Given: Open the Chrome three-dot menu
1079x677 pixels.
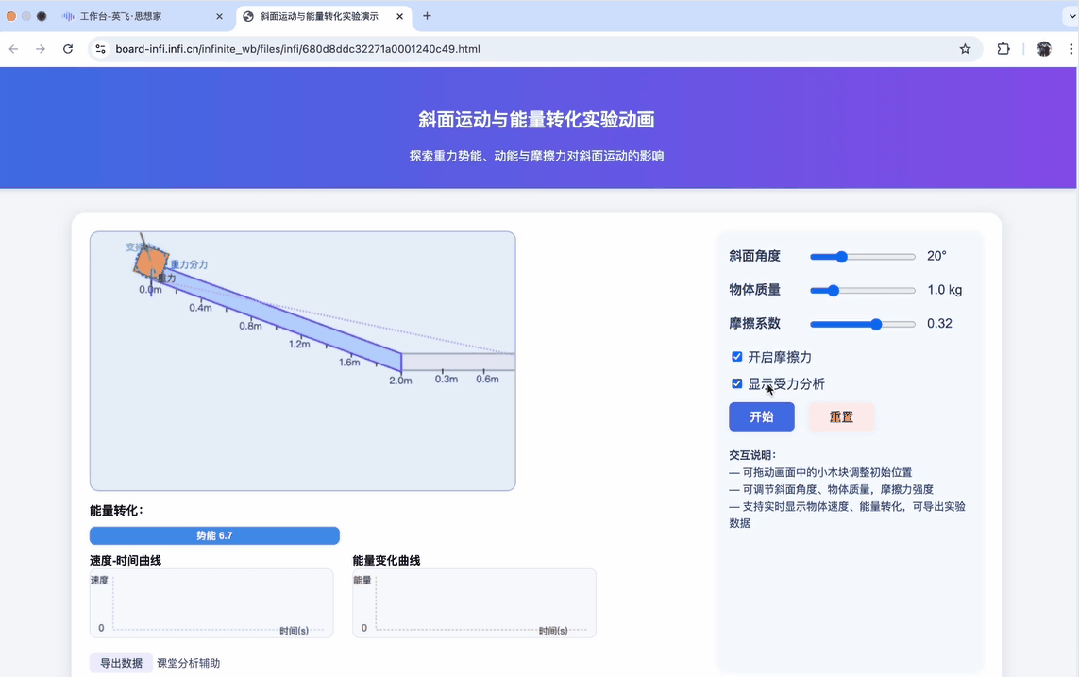Looking at the screenshot, I should coord(1071,49).
